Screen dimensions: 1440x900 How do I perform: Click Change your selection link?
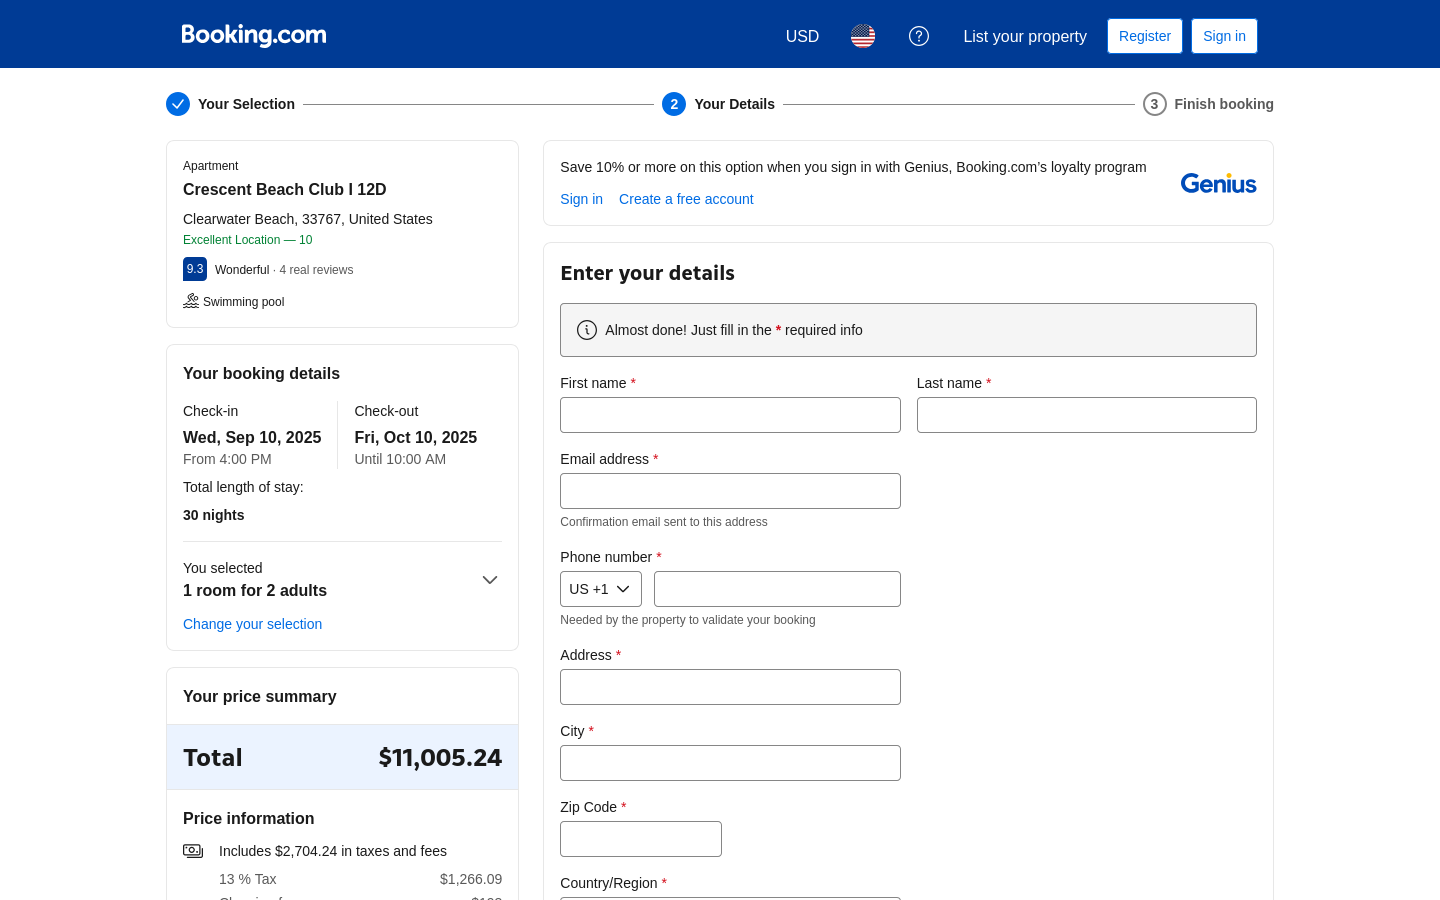click(252, 624)
